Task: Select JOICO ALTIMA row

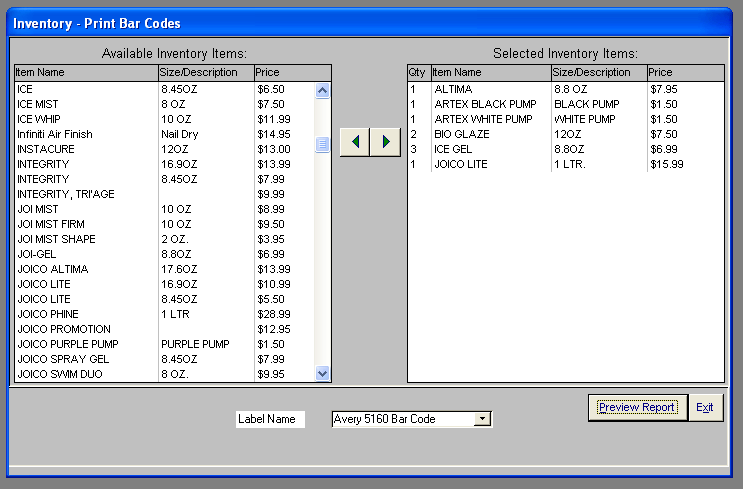Action: tap(165, 269)
